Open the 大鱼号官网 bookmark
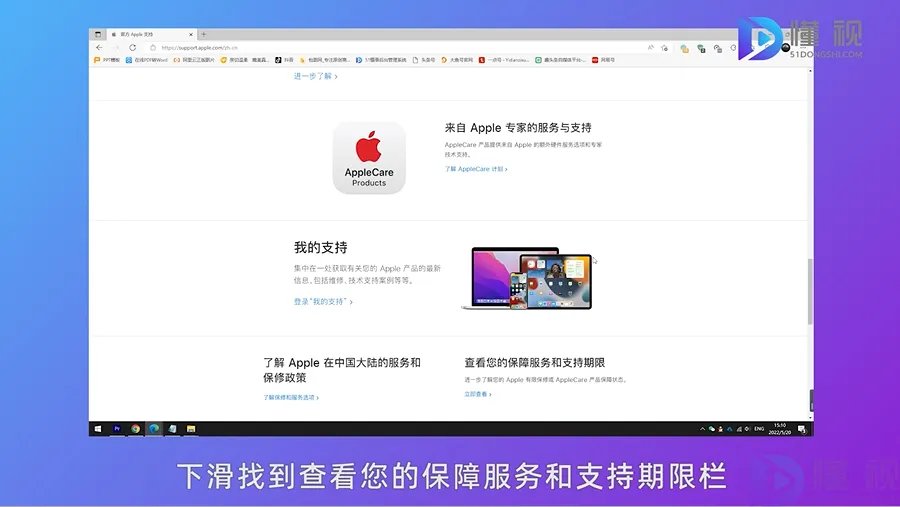Screen dimensions: 900x507 (x=457, y=60)
